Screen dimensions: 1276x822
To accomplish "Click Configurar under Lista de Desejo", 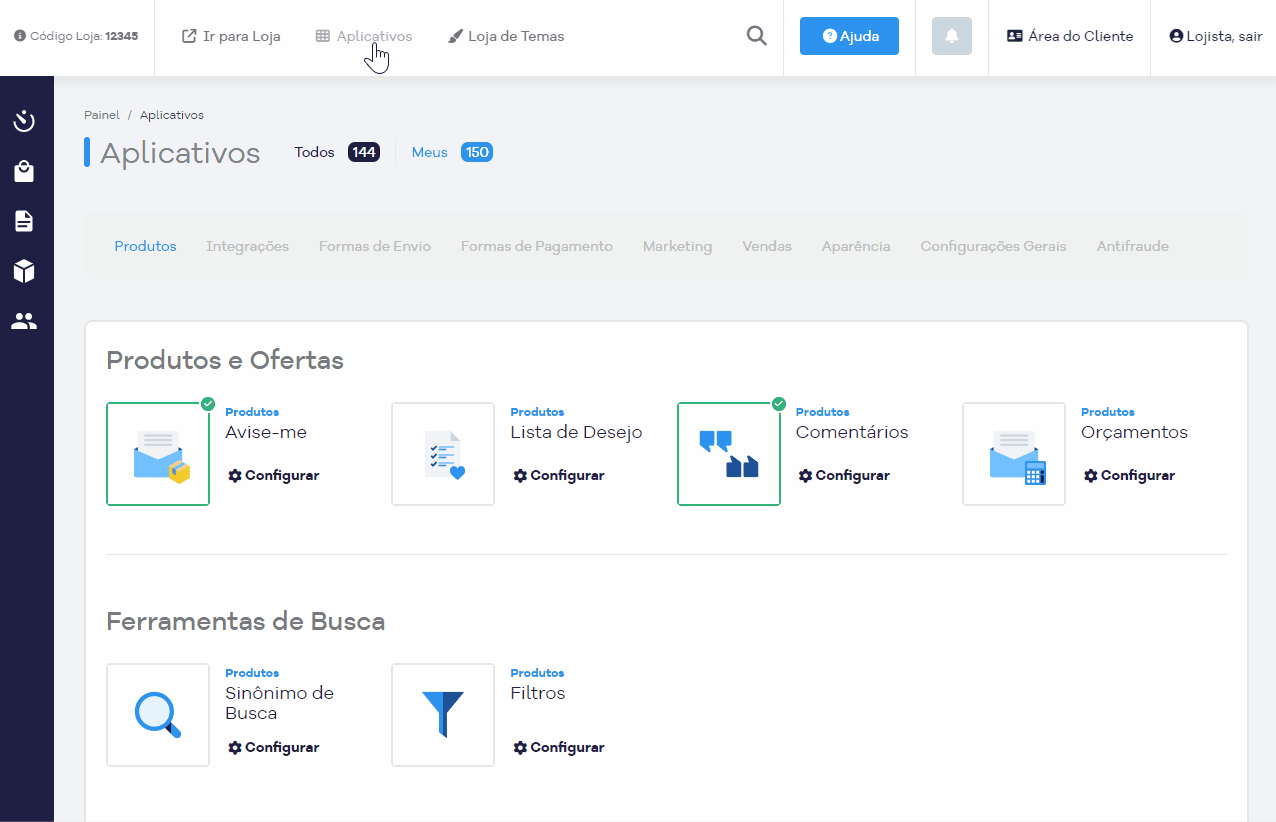I will click(558, 475).
